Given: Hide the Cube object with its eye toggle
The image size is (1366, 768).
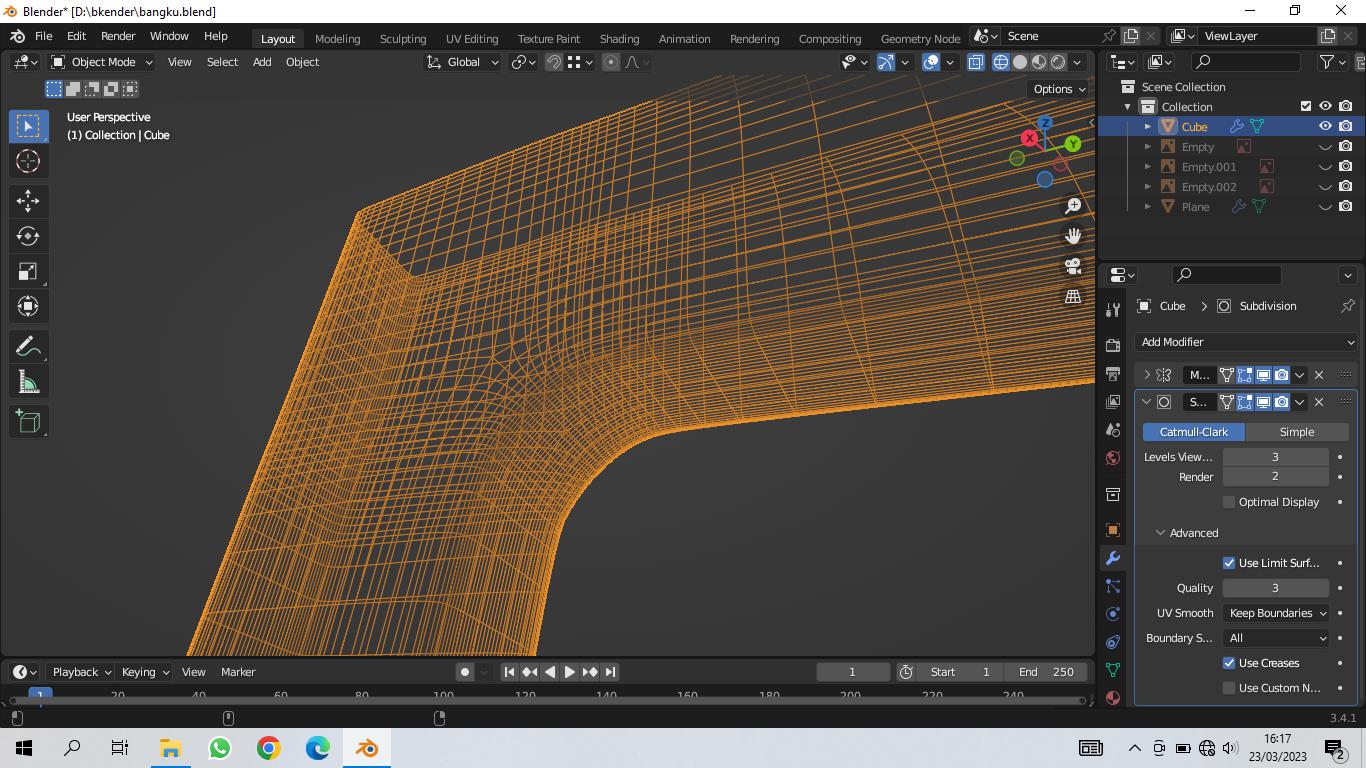Looking at the screenshot, I should click(x=1325, y=126).
